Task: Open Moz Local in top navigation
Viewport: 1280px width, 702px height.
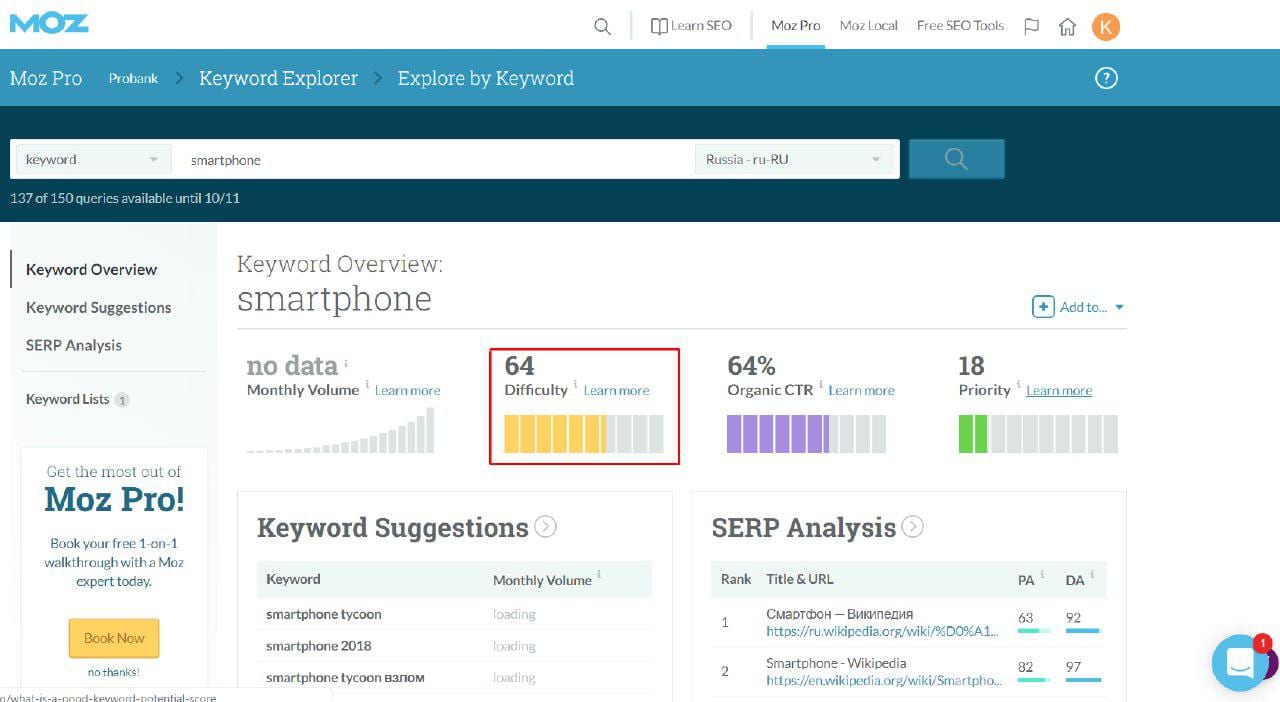Action: (x=869, y=26)
